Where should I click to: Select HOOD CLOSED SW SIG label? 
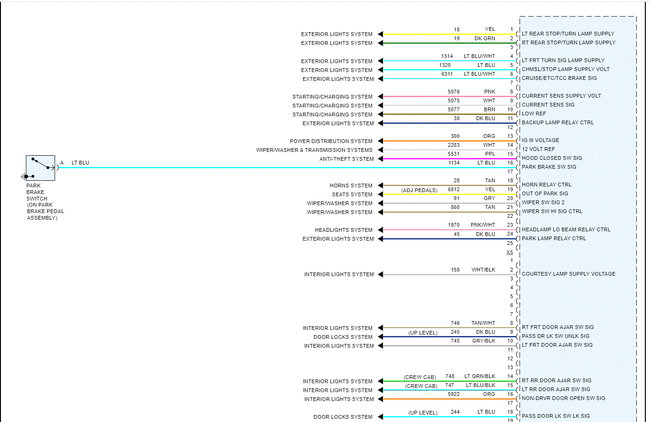point(552,158)
